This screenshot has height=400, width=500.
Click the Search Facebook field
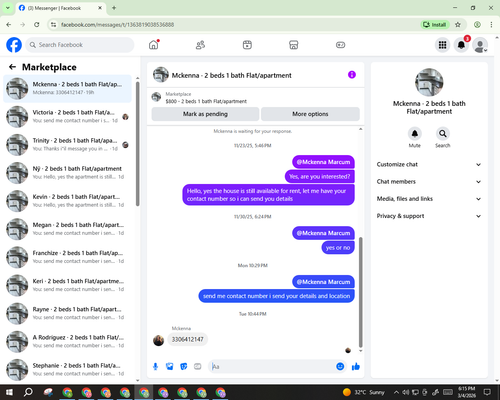[x=80, y=45]
